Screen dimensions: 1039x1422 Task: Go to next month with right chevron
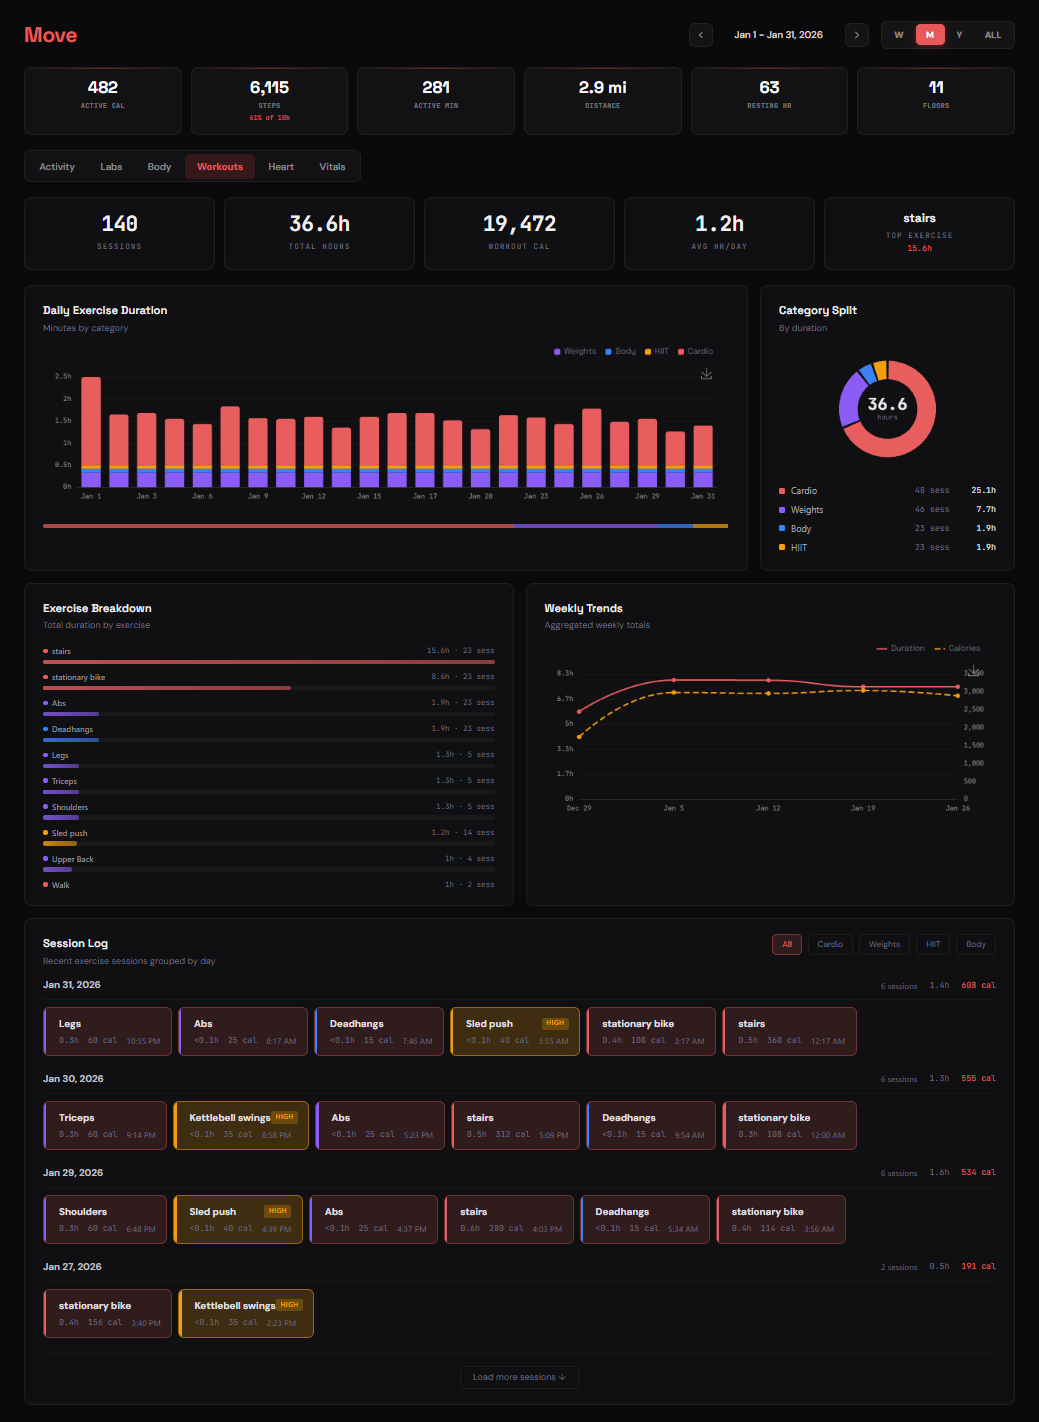(x=857, y=35)
